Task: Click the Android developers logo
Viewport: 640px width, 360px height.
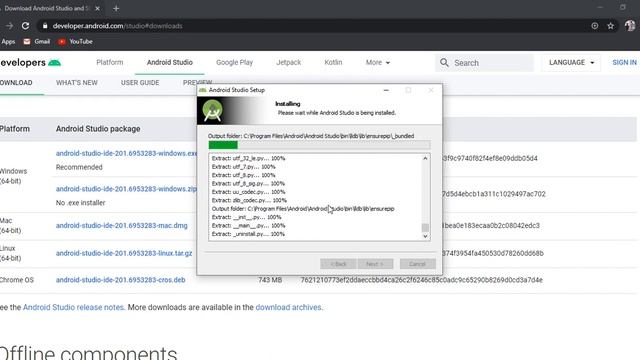Action: (x=31, y=62)
